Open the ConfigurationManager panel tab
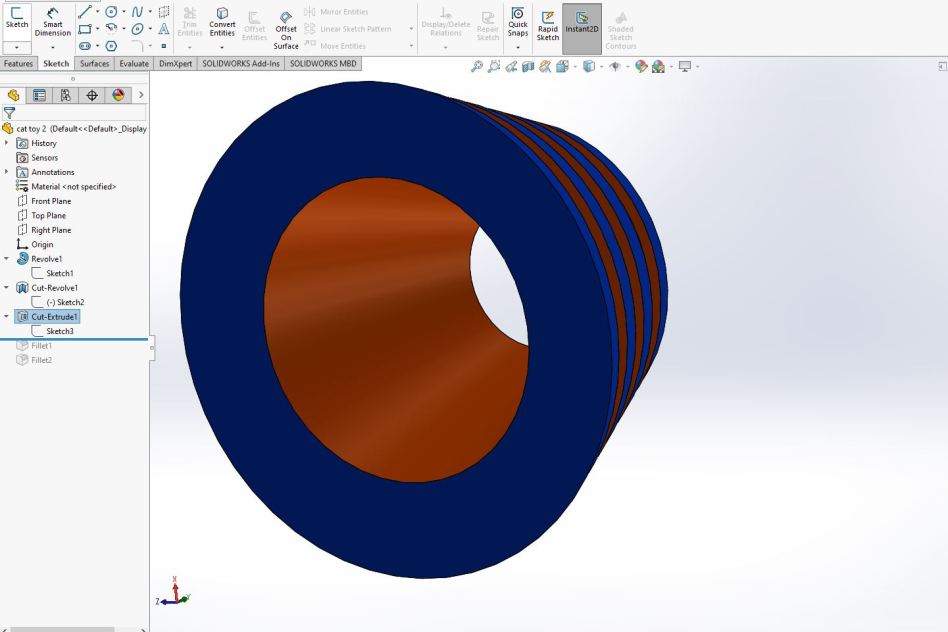 coord(66,95)
